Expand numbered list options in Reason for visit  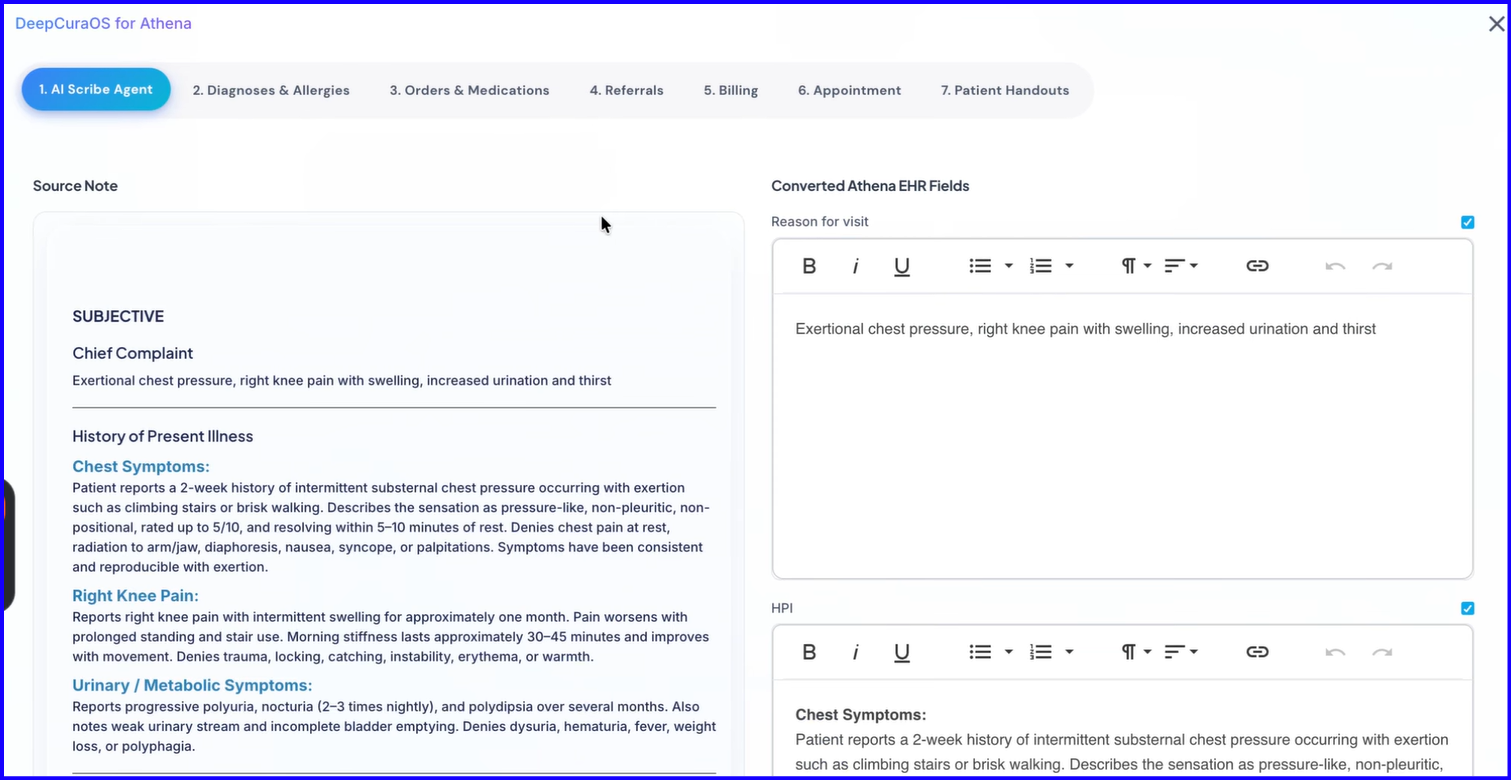click(1069, 266)
